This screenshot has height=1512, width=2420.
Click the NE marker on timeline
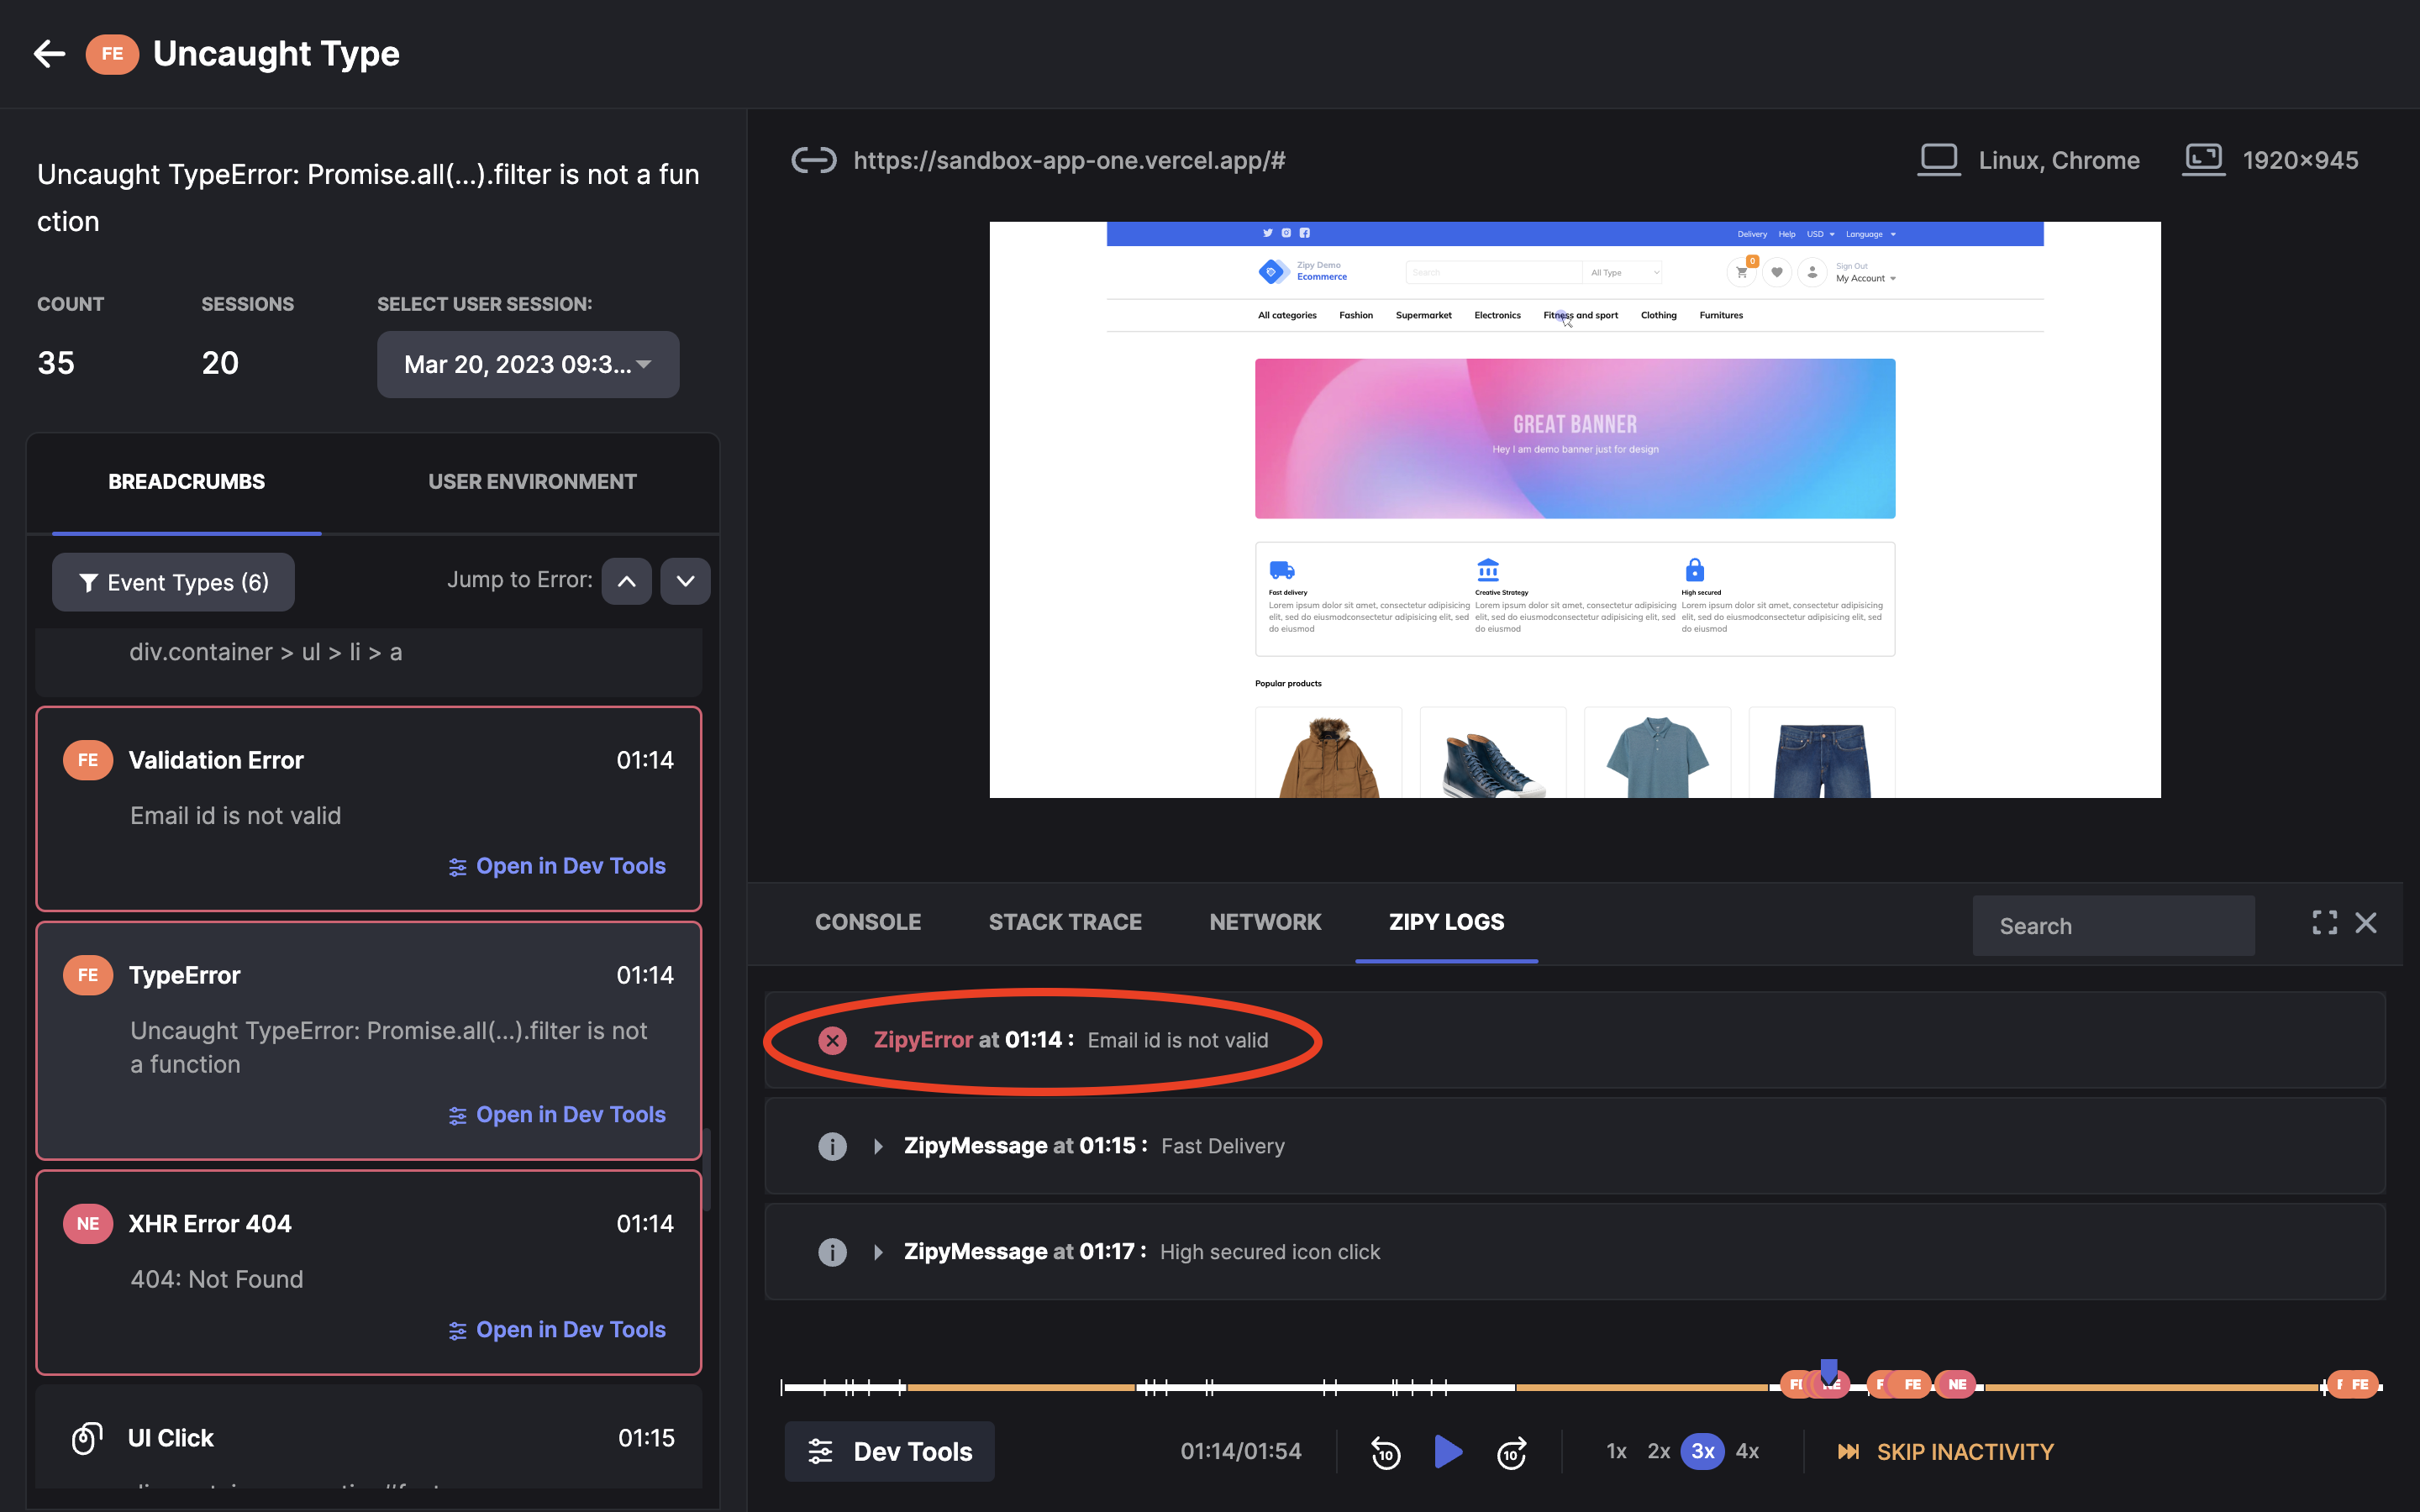pyautogui.click(x=1957, y=1384)
